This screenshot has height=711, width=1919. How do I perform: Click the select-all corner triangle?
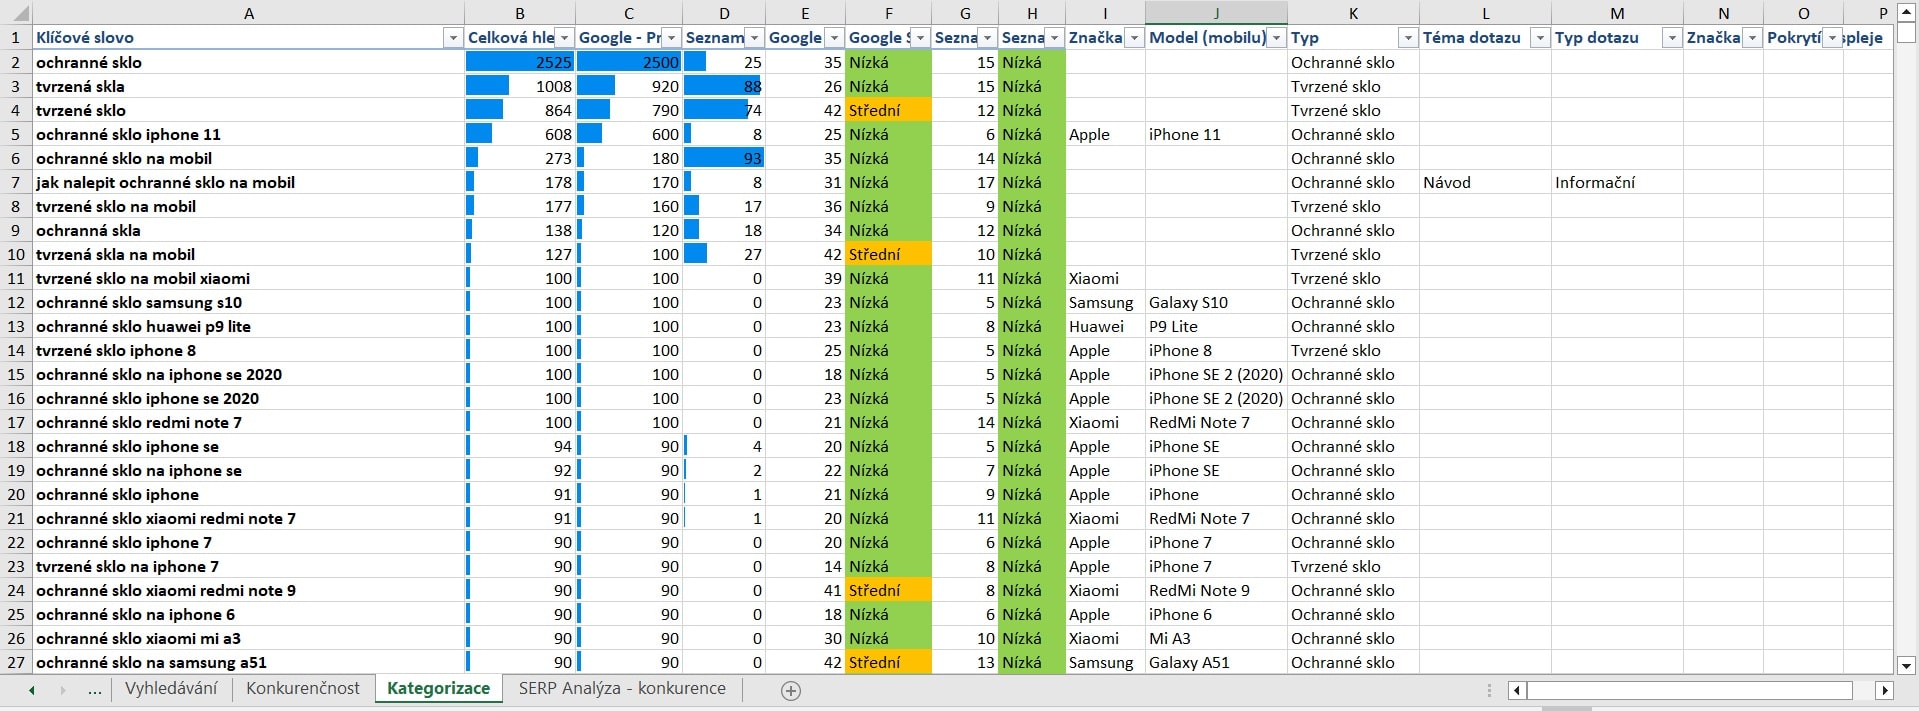click(x=17, y=13)
